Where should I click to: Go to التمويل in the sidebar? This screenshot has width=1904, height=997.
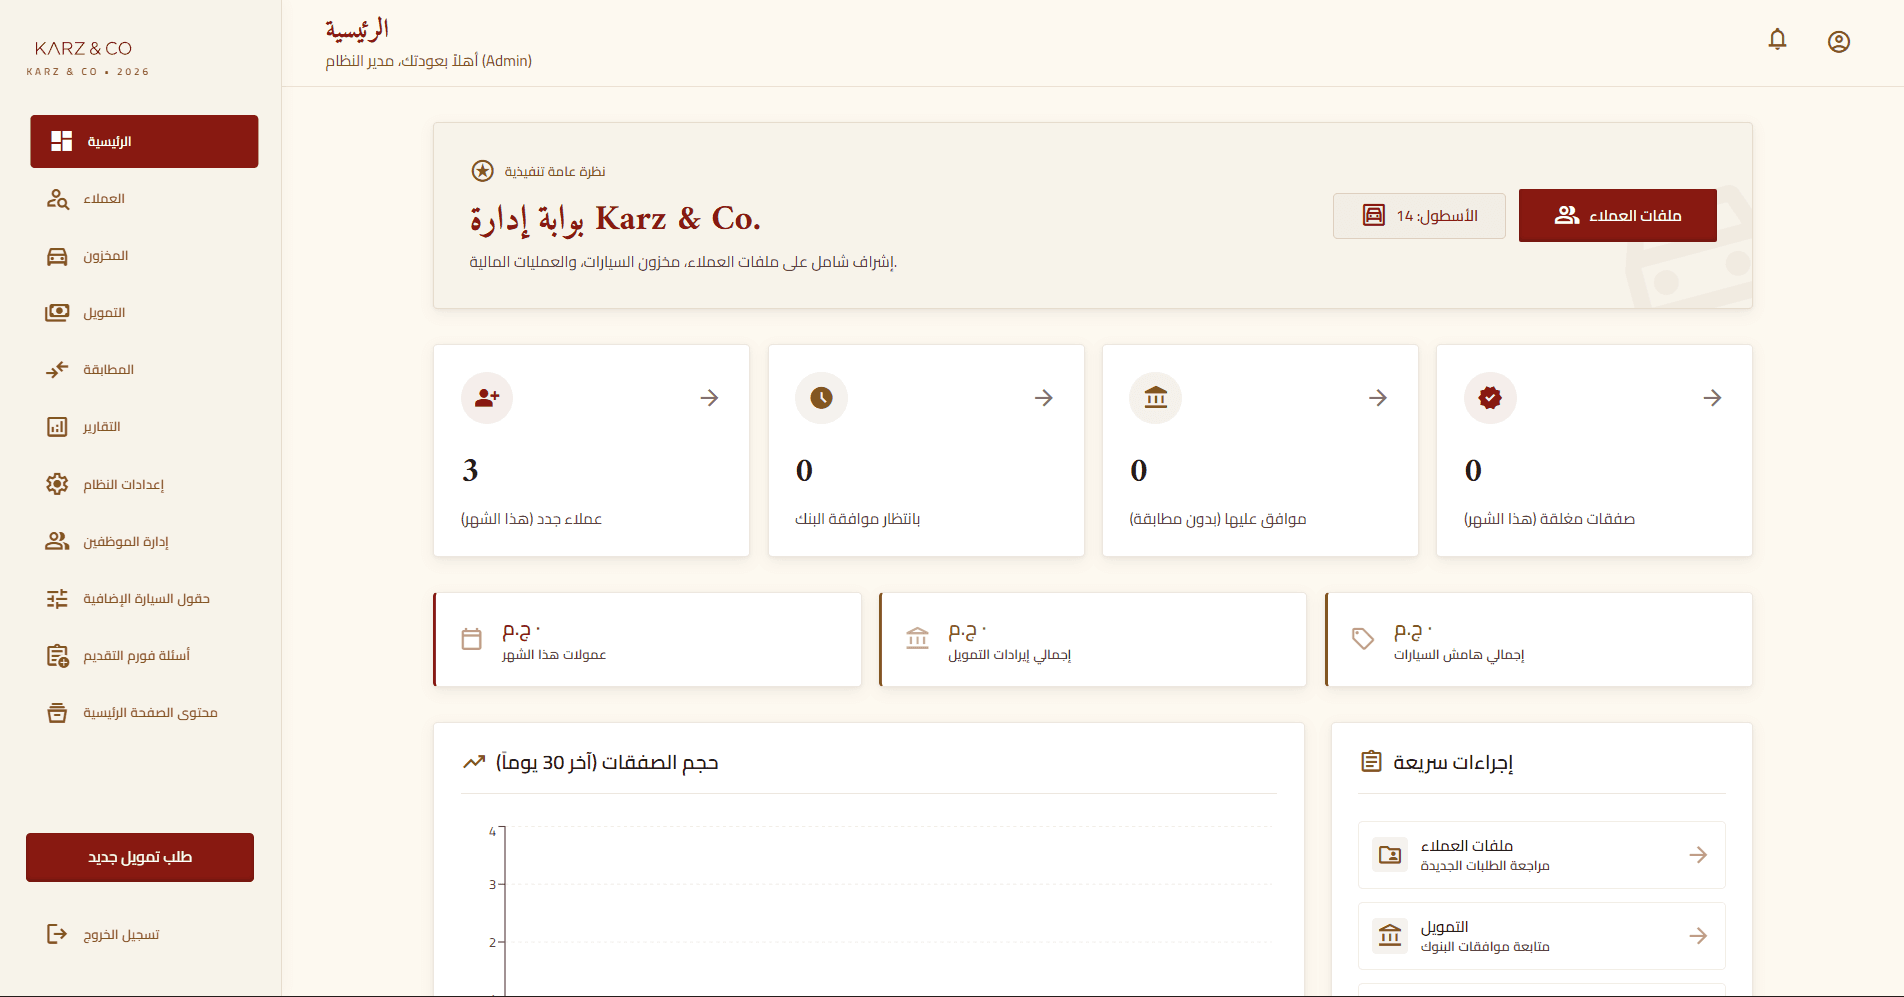[x=144, y=313]
